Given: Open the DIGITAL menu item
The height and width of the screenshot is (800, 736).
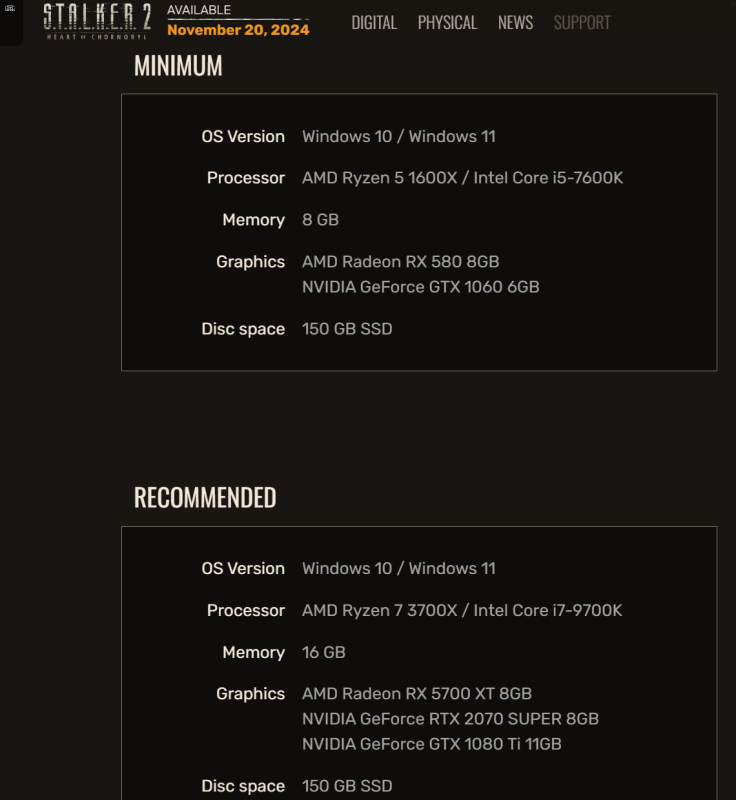Looking at the screenshot, I should pos(374,22).
